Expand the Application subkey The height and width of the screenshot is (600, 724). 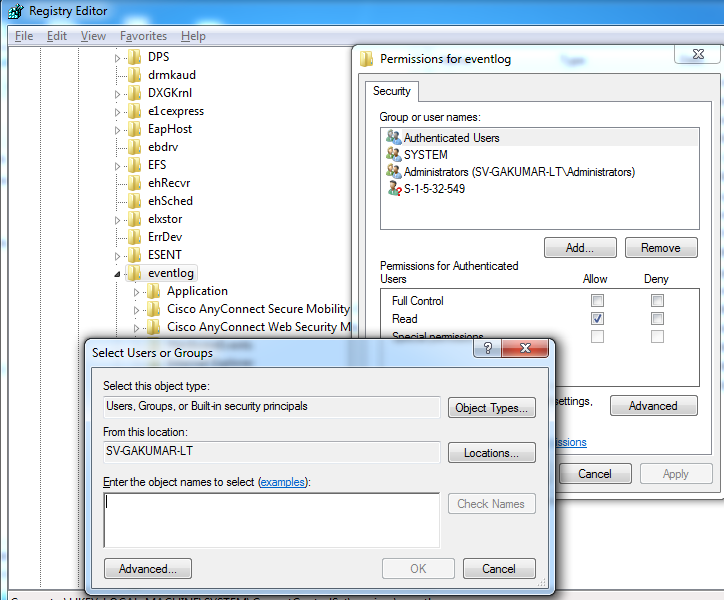(x=136, y=292)
